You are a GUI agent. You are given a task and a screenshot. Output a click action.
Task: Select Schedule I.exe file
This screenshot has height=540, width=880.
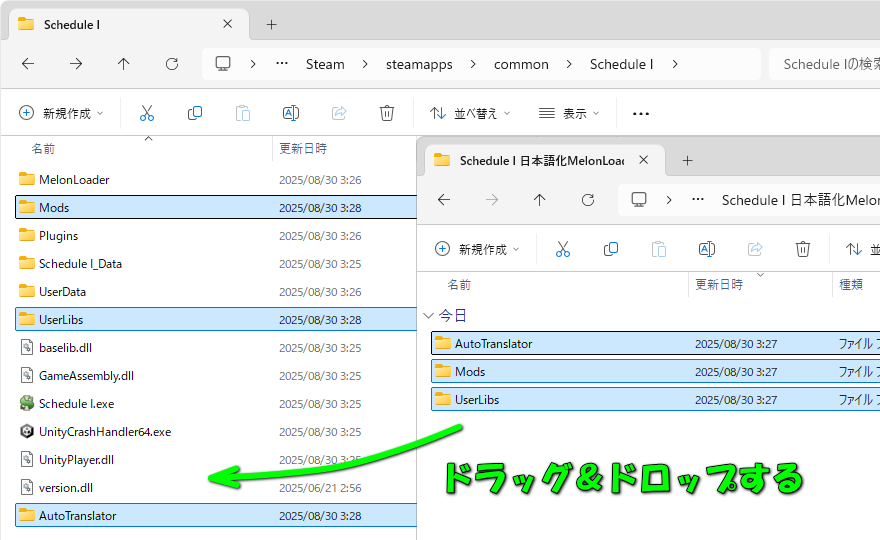(216, 404)
